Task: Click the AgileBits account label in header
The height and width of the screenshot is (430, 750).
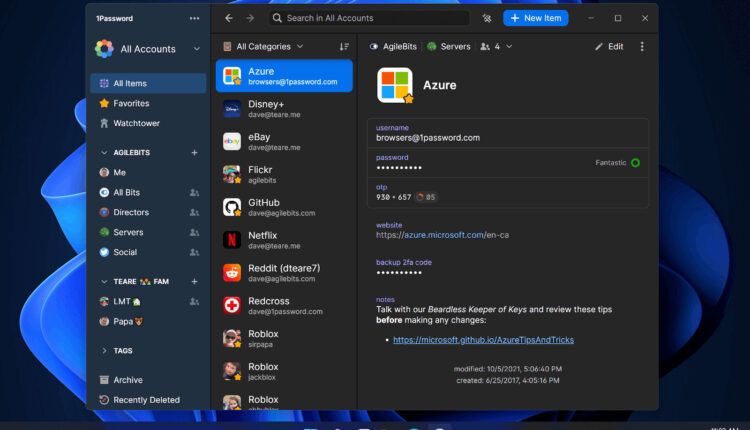Action: (393, 46)
